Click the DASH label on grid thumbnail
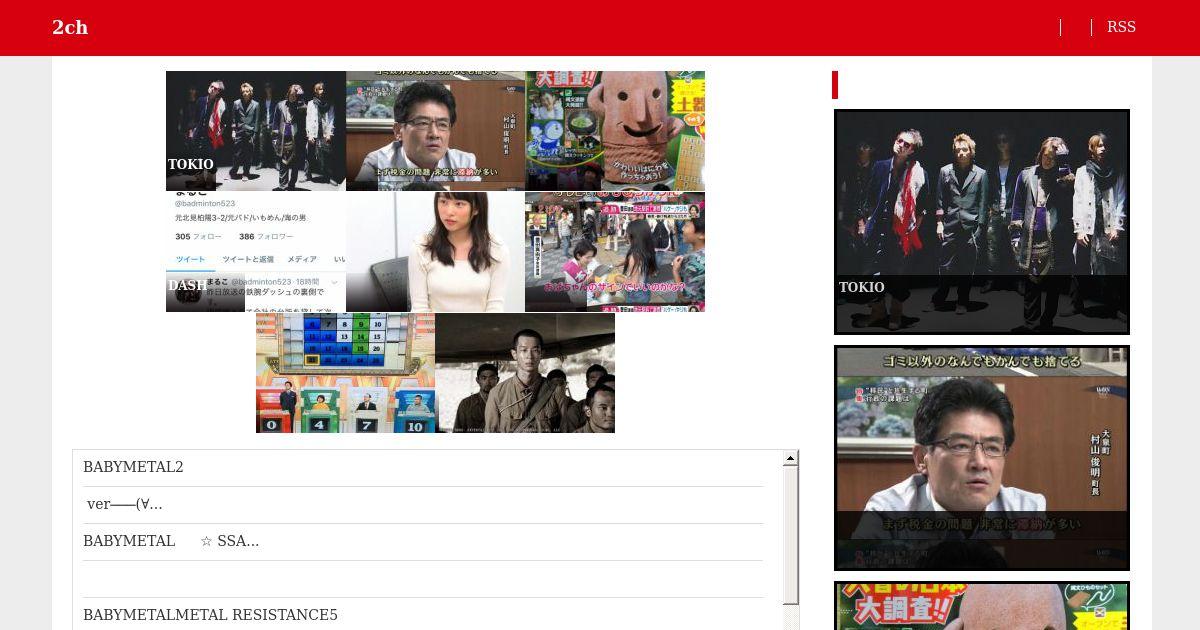Viewport: 1200px width, 630px height. pyautogui.click(x=187, y=285)
